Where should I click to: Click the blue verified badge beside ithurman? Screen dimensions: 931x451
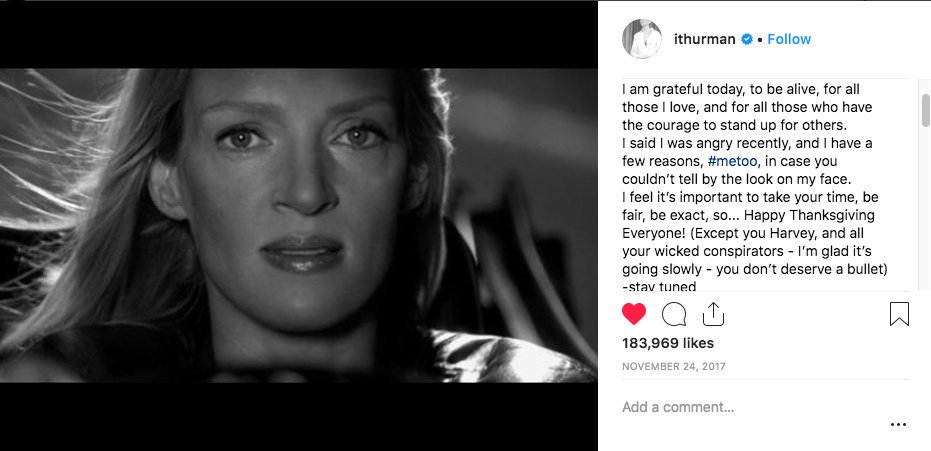coord(747,39)
